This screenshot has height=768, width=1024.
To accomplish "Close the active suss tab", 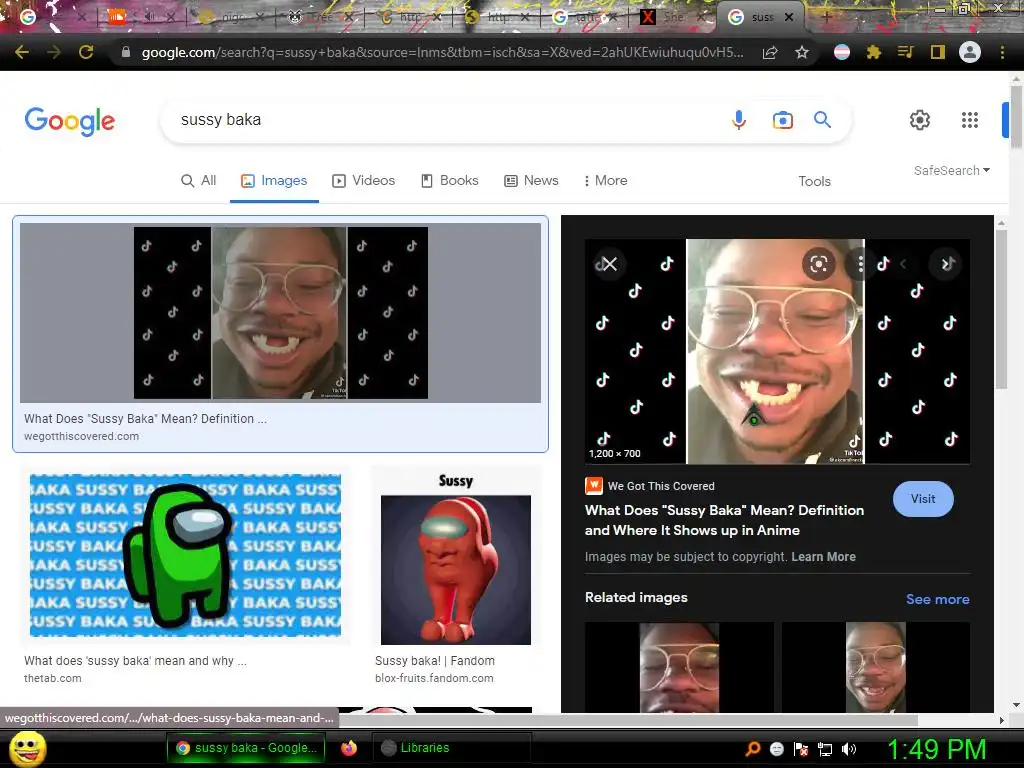I will [x=789, y=17].
